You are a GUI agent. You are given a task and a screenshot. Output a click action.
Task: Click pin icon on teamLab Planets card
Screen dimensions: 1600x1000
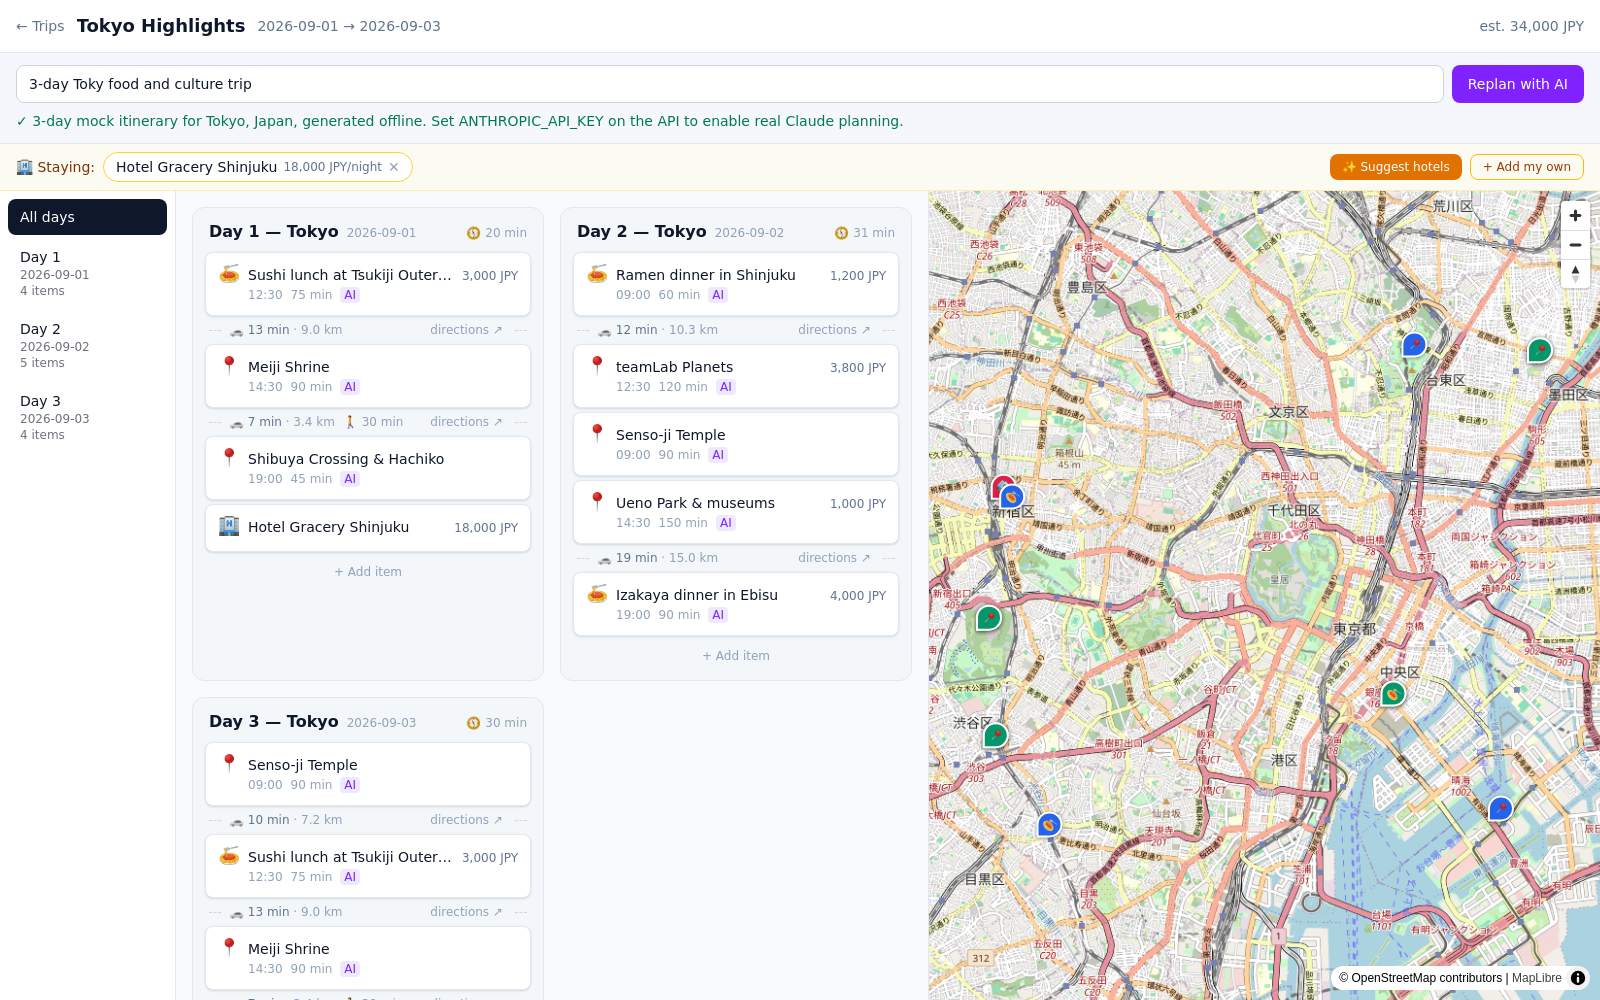(x=597, y=366)
